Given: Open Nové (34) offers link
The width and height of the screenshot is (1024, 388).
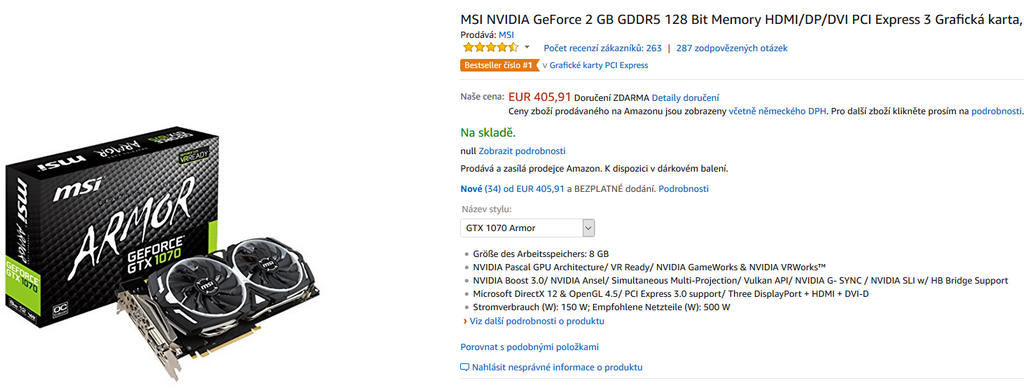Looking at the screenshot, I should click(x=480, y=189).
